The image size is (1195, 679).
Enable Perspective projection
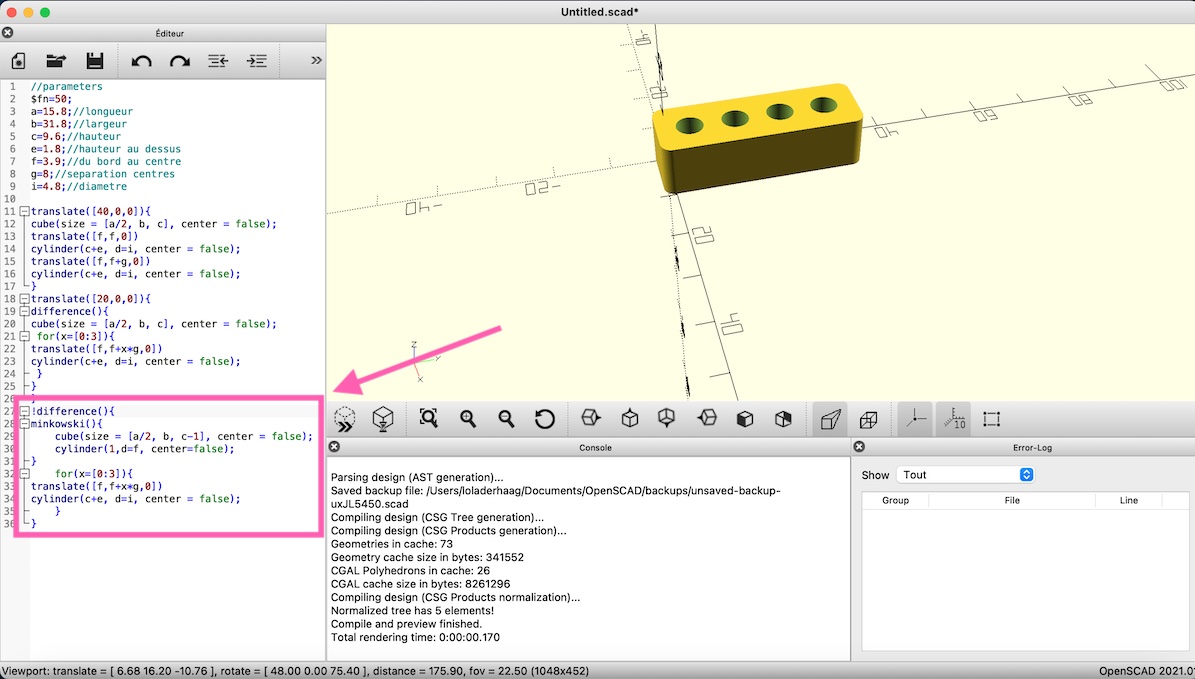(x=830, y=418)
